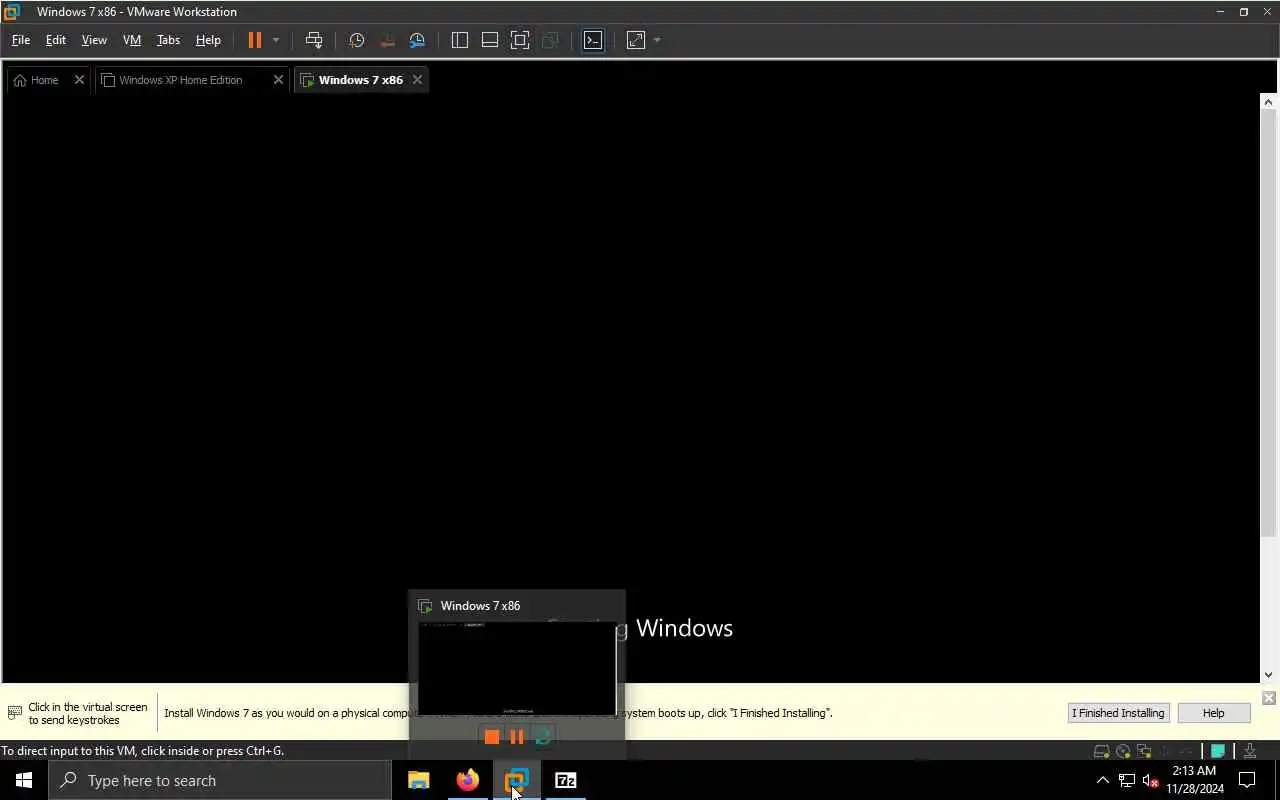Viewport: 1280px width, 800px height.
Task: Close the Windows XP Home Edition tab
Action: pos(278,80)
